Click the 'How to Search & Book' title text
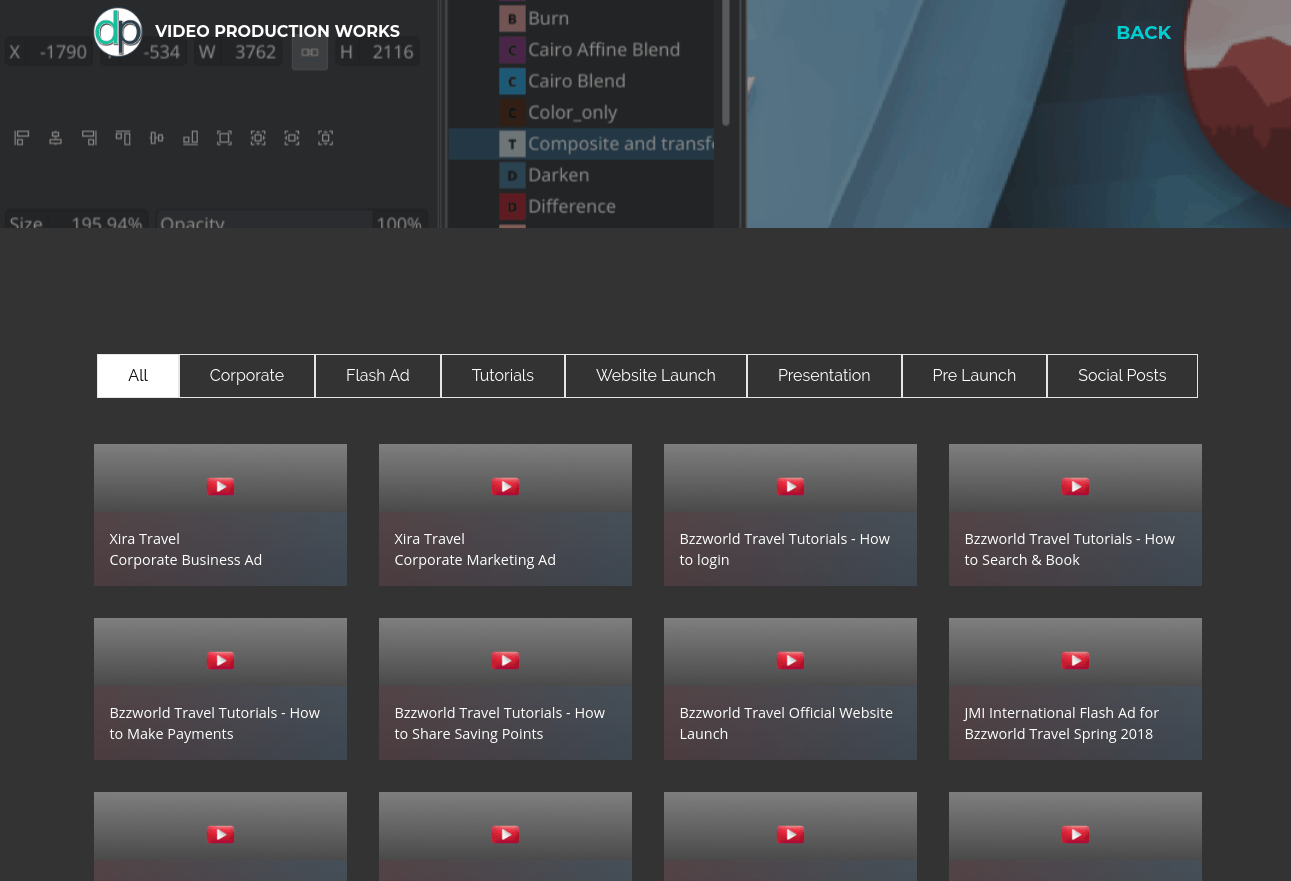 tap(1070, 549)
